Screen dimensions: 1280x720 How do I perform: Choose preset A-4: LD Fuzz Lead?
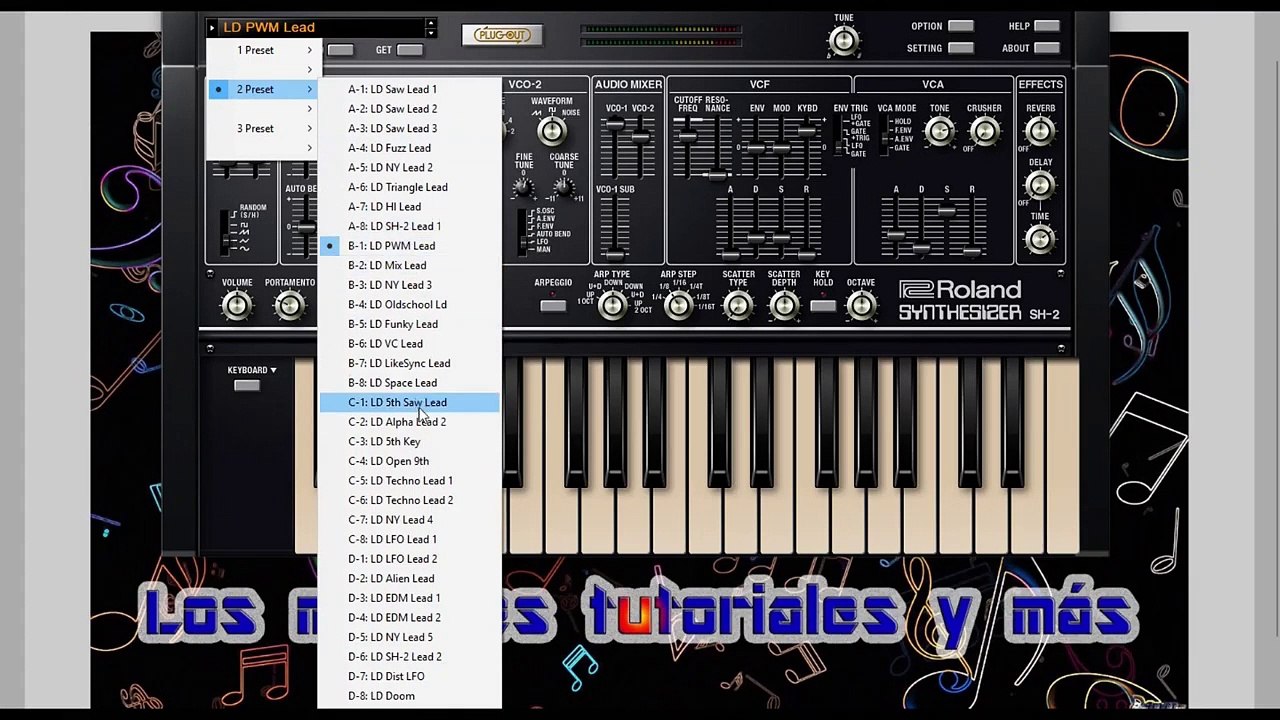(x=410, y=148)
